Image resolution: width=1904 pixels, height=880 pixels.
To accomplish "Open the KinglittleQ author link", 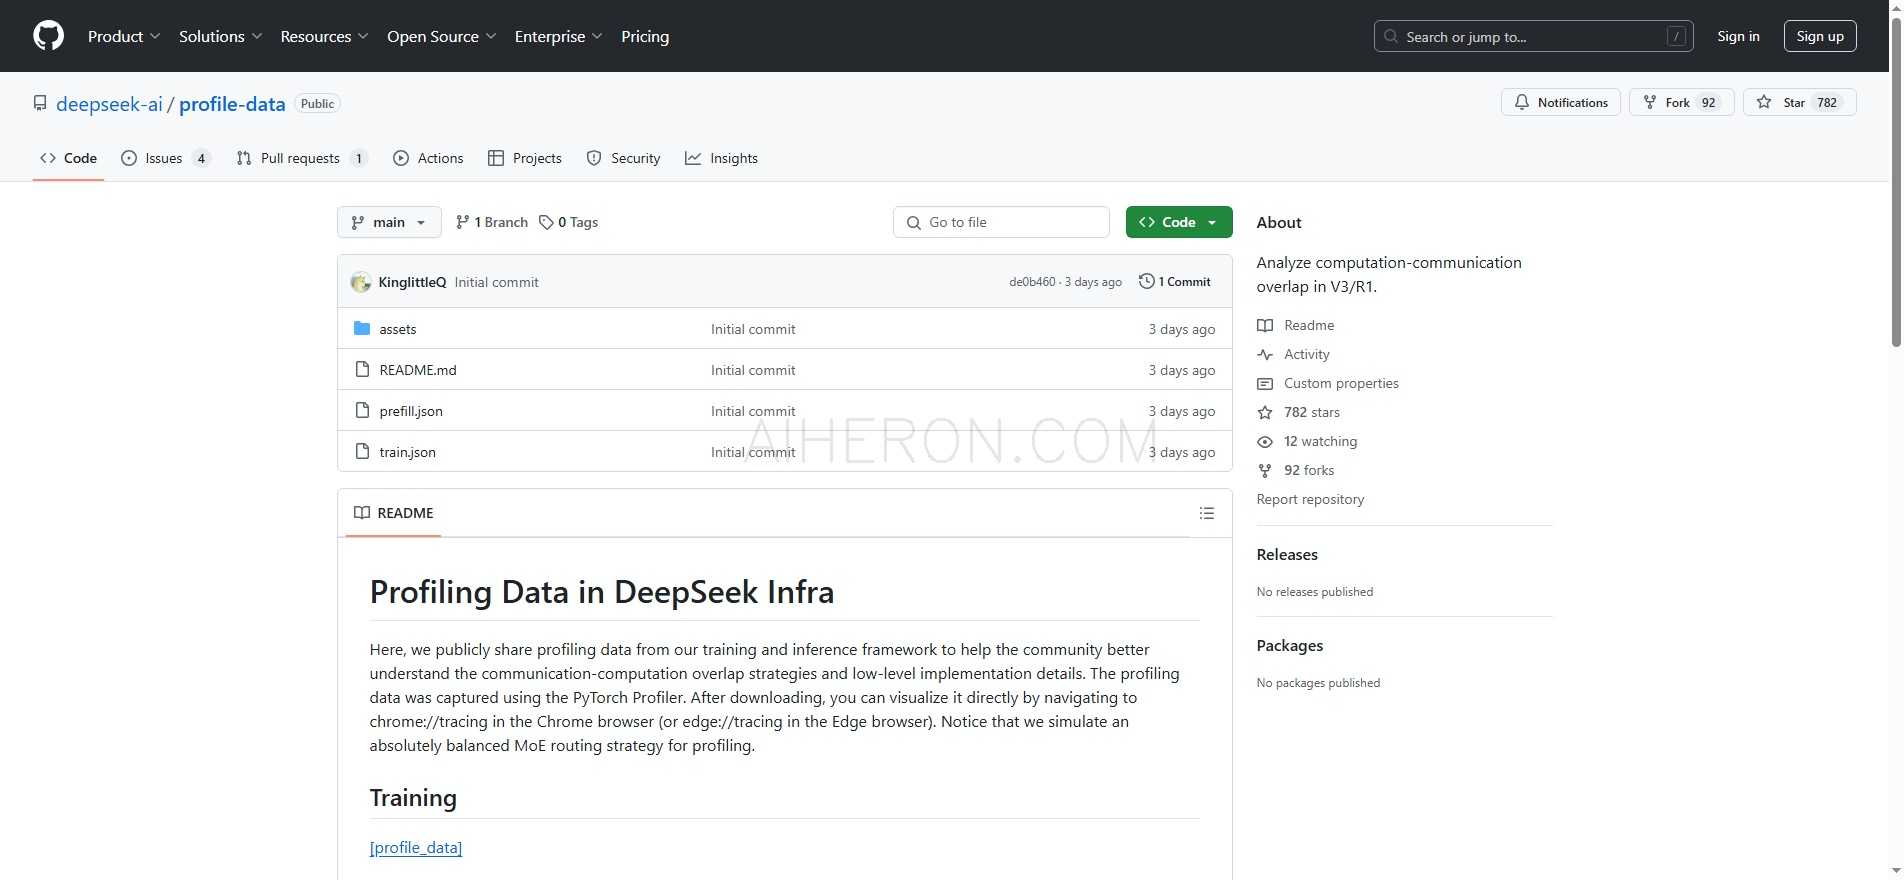I will (x=412, y=282).
